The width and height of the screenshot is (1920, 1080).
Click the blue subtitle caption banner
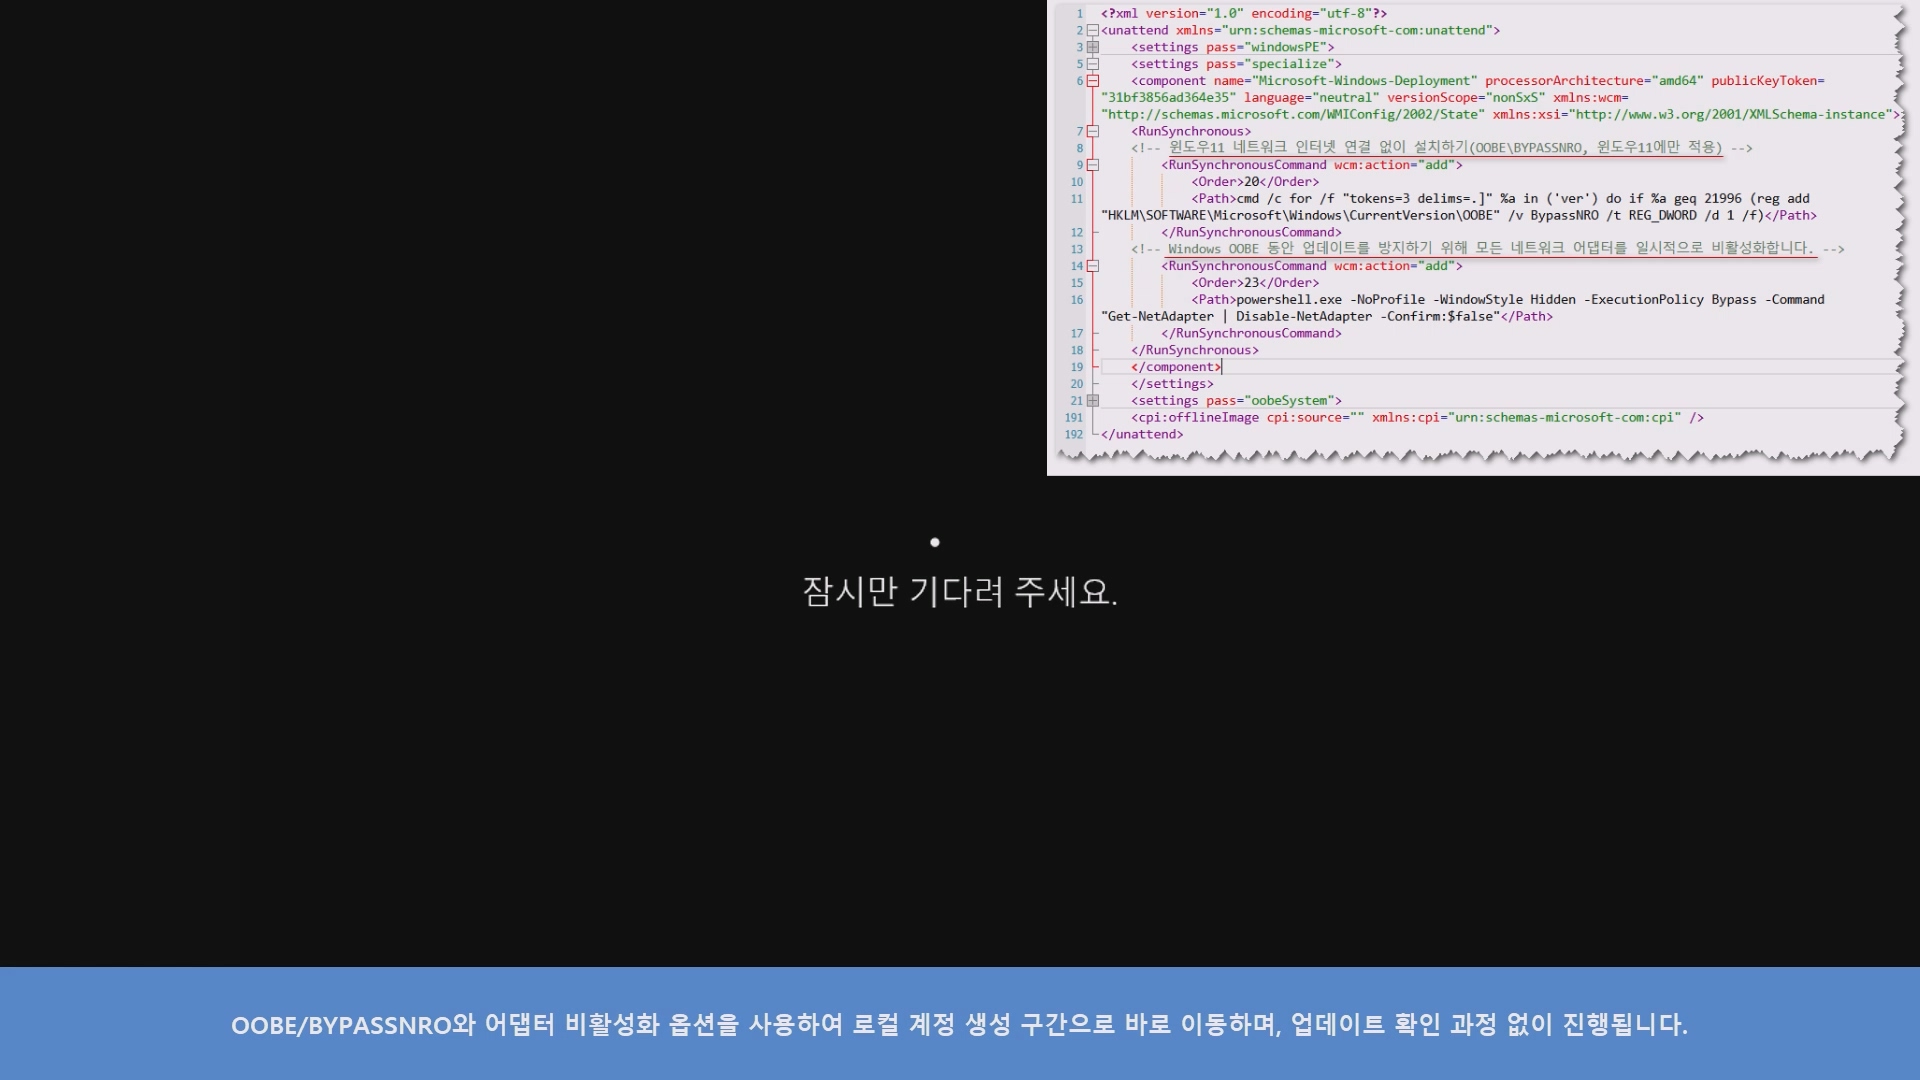(x=959, y=1024)
